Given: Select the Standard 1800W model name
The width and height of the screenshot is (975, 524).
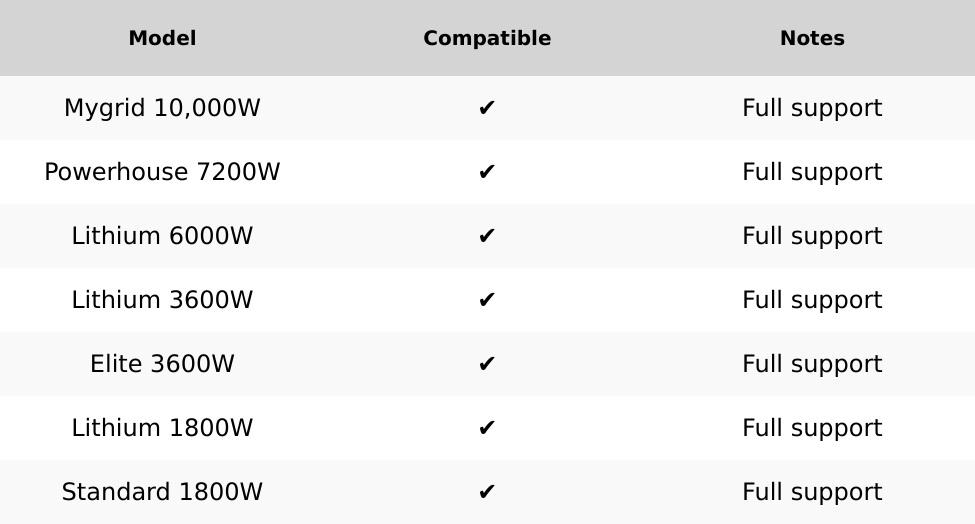Looking at the screenshot, I should coord(162,492).
